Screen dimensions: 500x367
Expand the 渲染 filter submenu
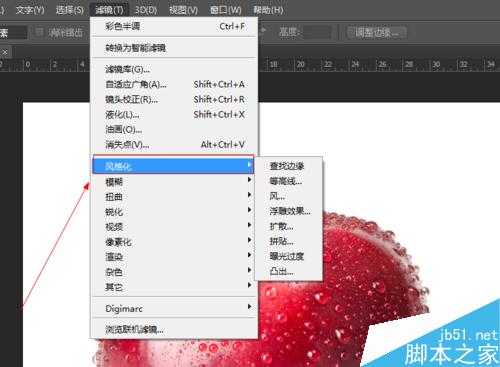174,257
